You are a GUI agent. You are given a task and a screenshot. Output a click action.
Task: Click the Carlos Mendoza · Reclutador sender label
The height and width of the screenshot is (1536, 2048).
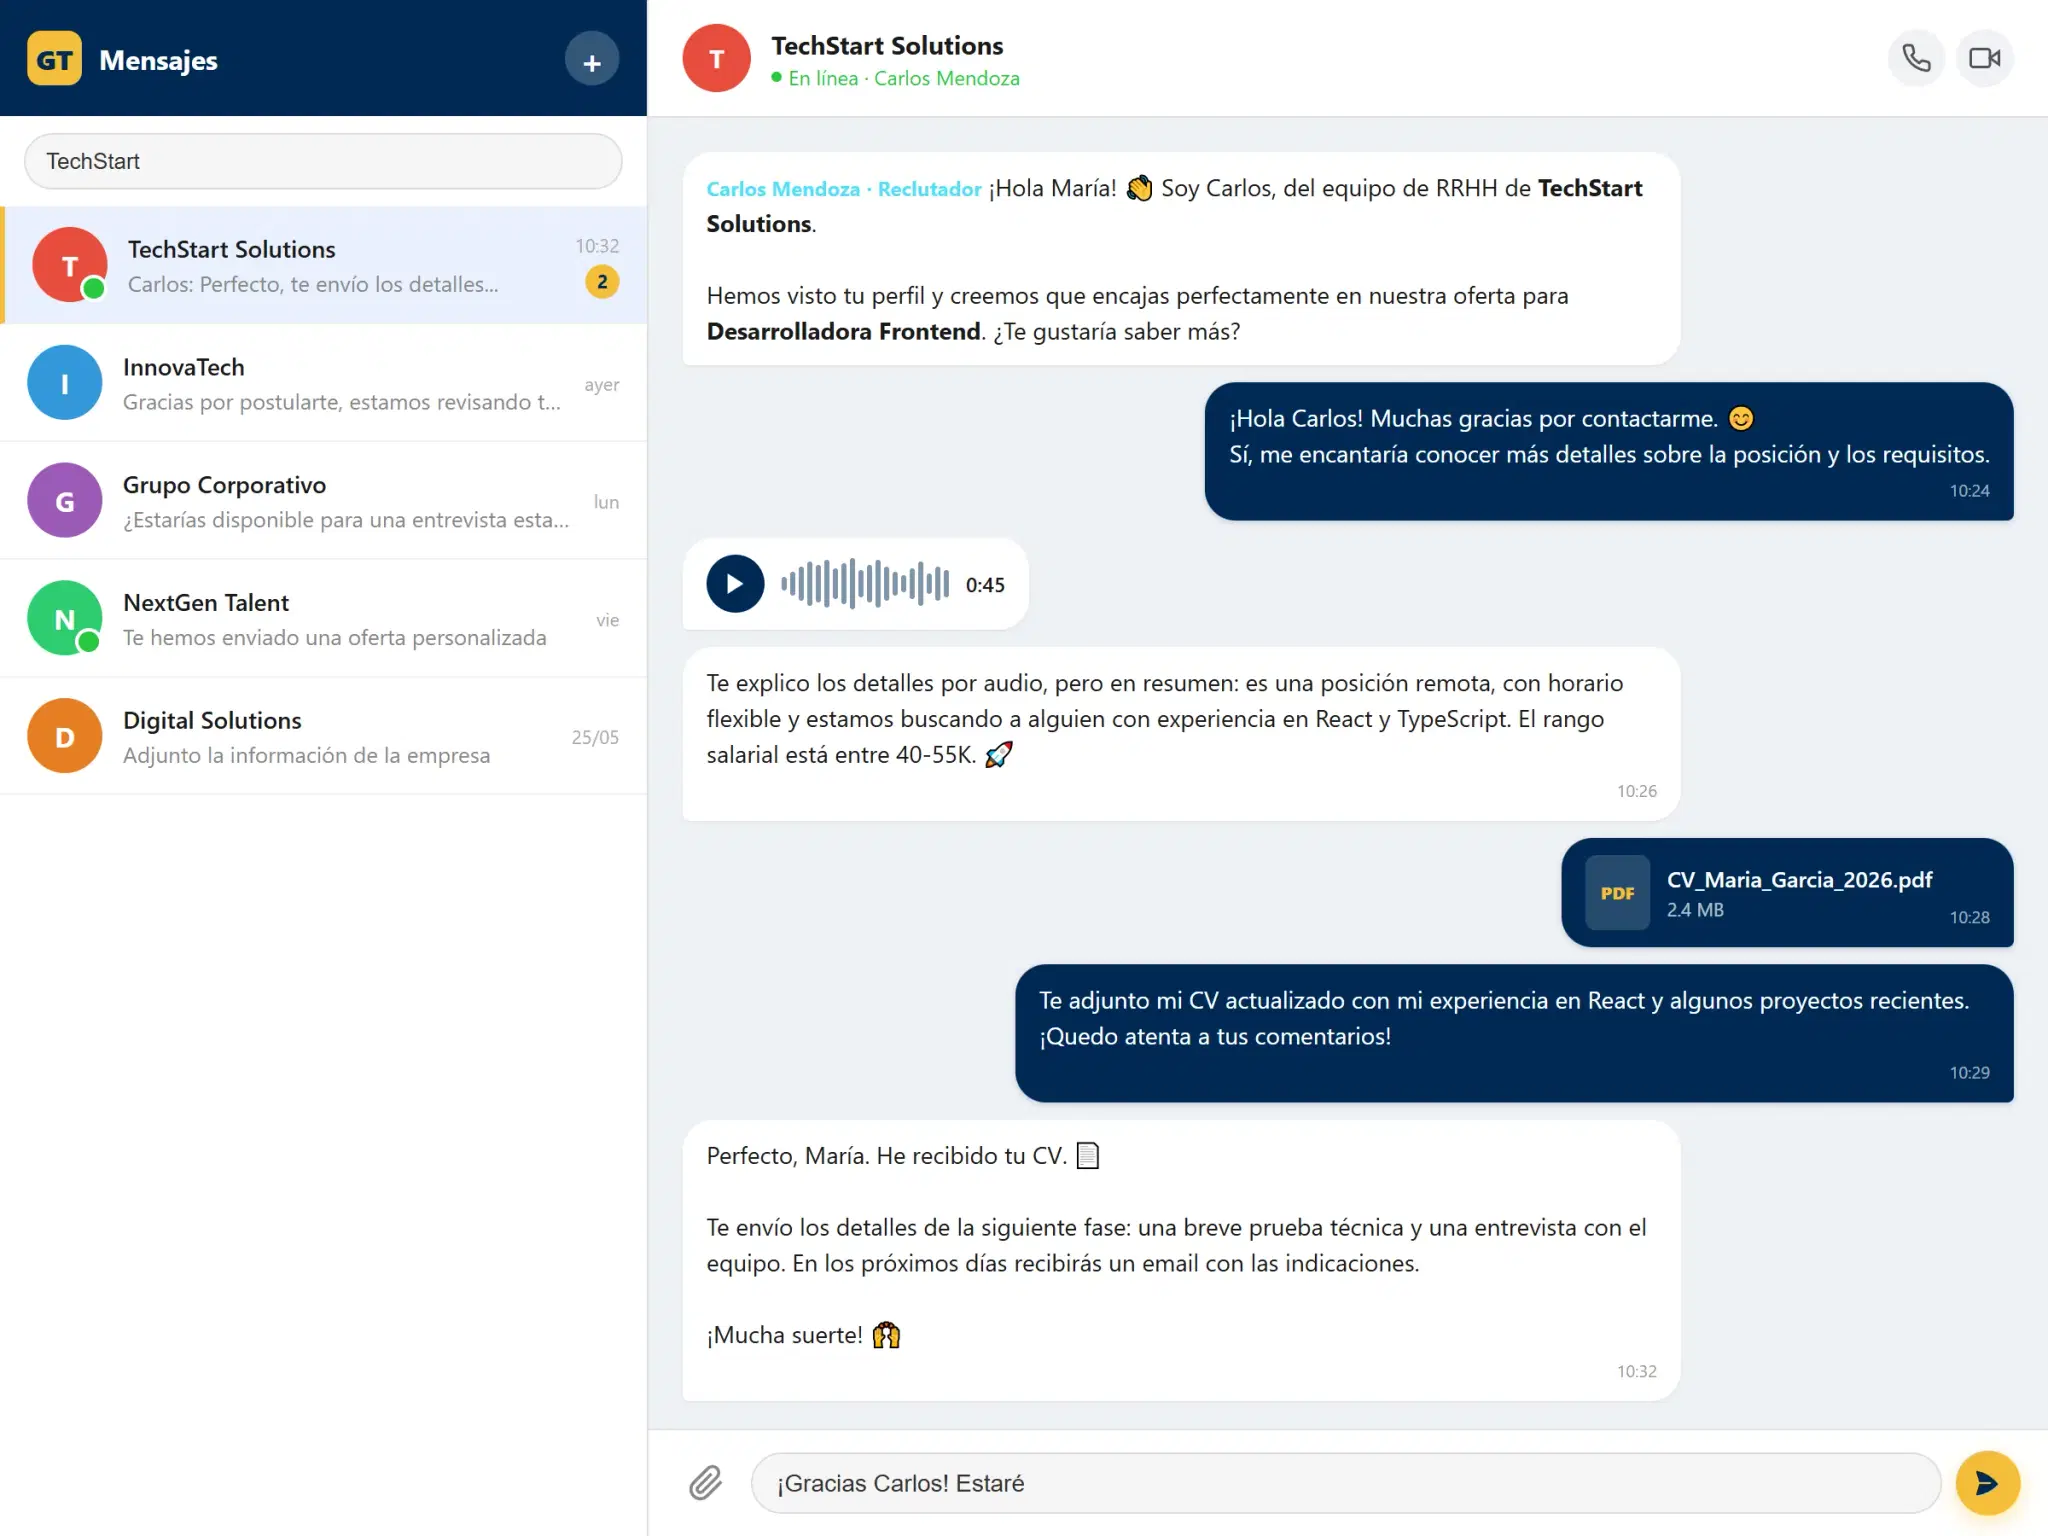point(843,189)
